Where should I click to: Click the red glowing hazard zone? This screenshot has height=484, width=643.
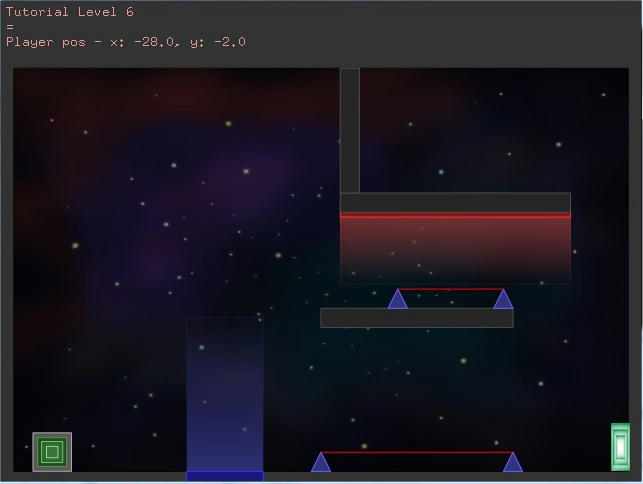455,249
